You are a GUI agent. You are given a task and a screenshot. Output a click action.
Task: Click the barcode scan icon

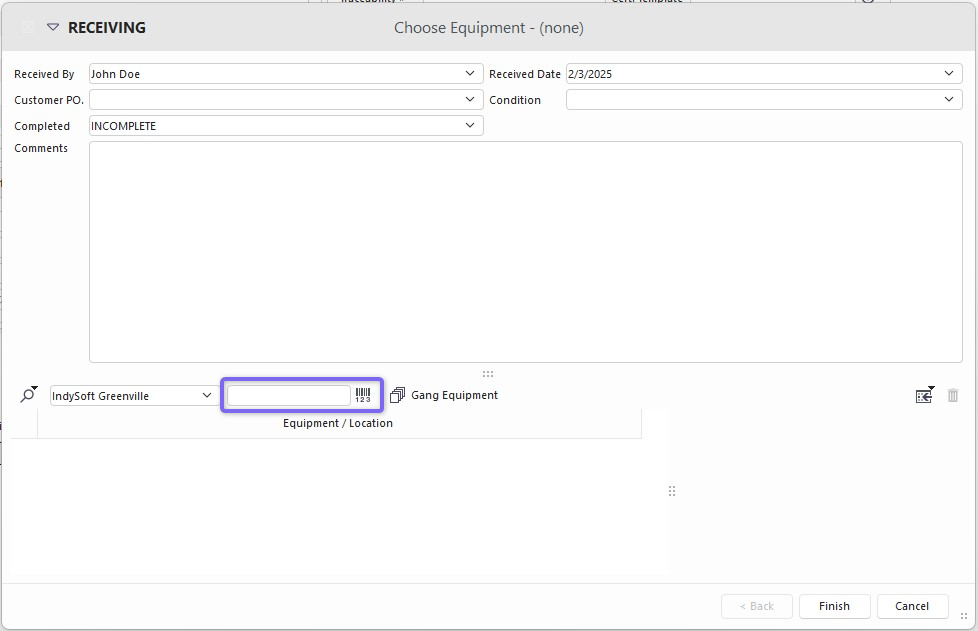363,396
